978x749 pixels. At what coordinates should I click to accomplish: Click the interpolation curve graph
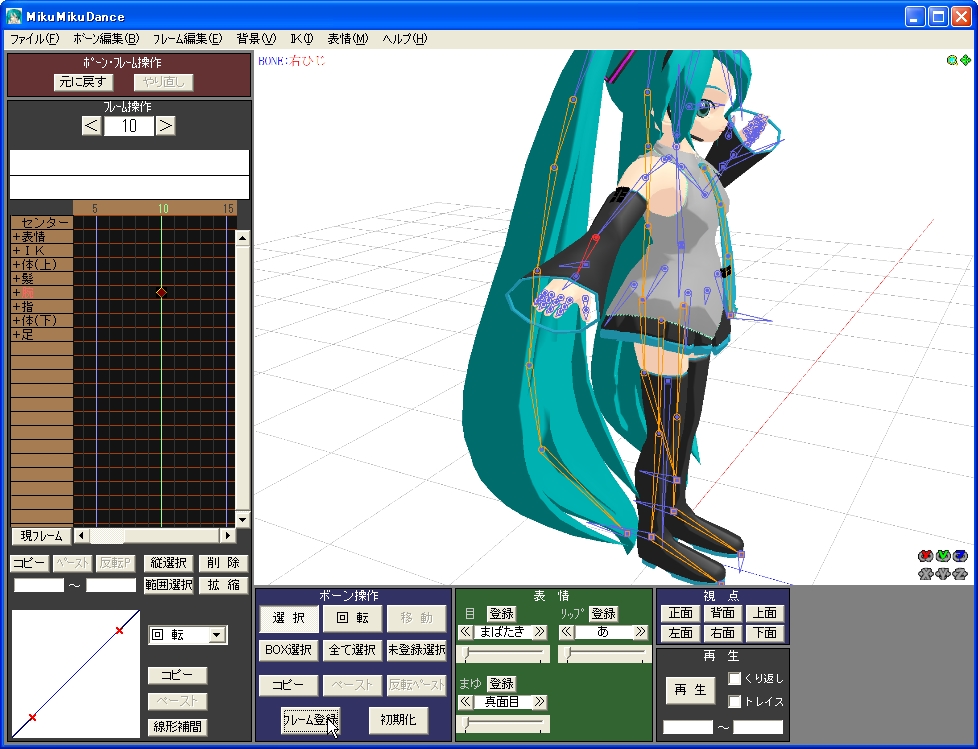[x=75, y=674]
